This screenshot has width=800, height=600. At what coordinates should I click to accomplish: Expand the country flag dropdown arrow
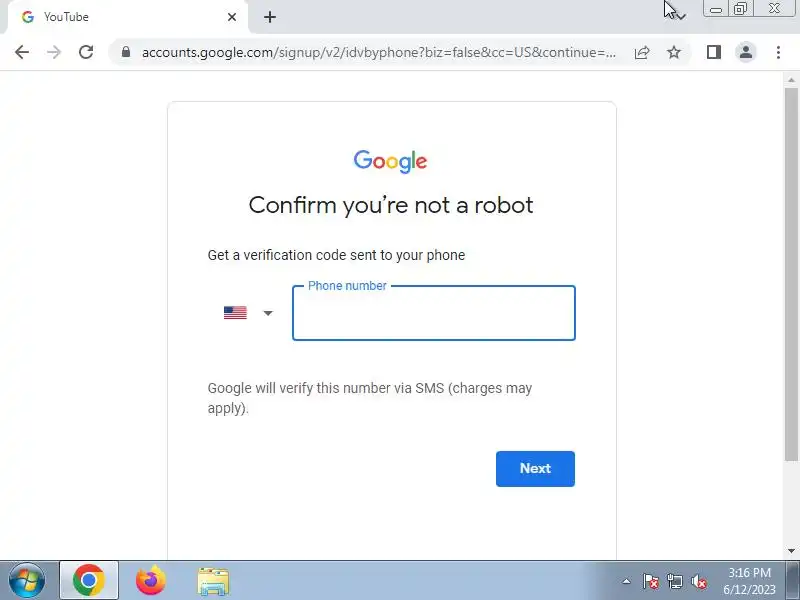click(x=268, y=313)
